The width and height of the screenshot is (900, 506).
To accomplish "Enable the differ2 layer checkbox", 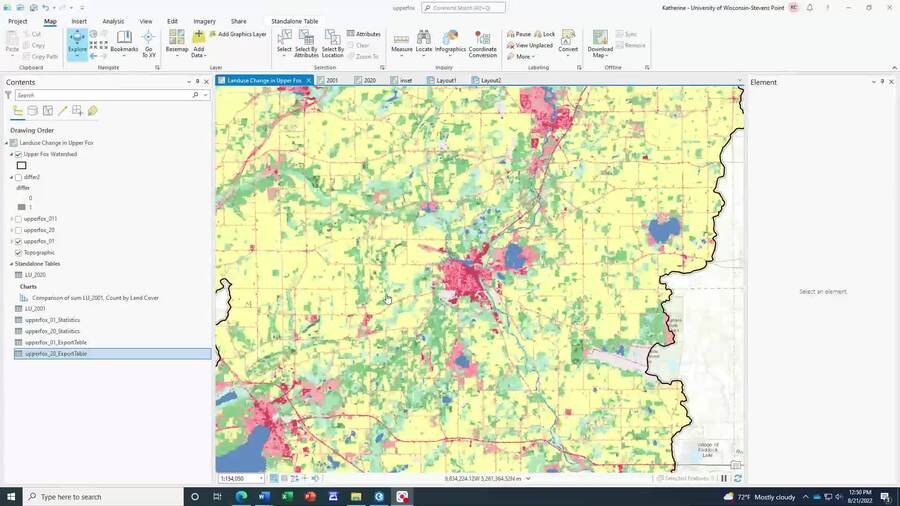I will click(18, 177).
